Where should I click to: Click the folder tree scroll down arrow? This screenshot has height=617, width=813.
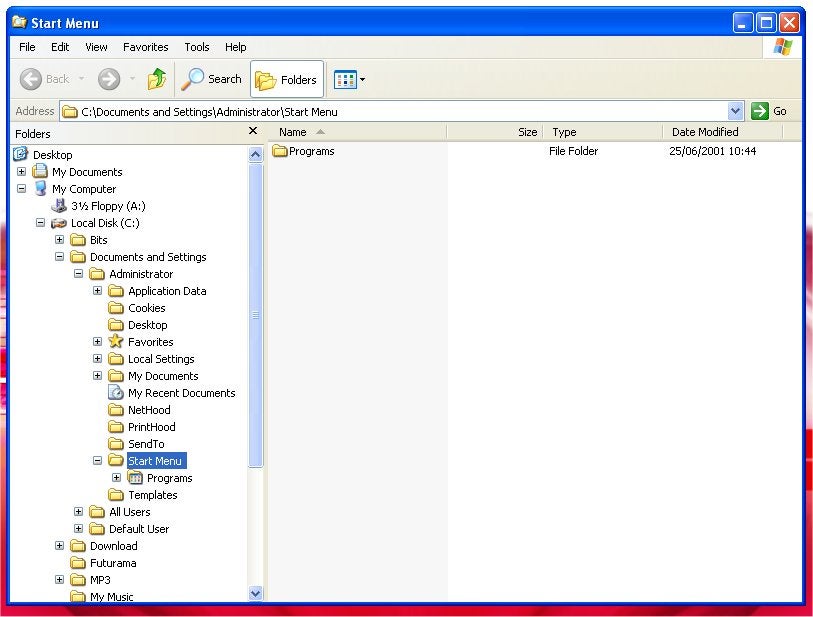(x=256, y=593)
